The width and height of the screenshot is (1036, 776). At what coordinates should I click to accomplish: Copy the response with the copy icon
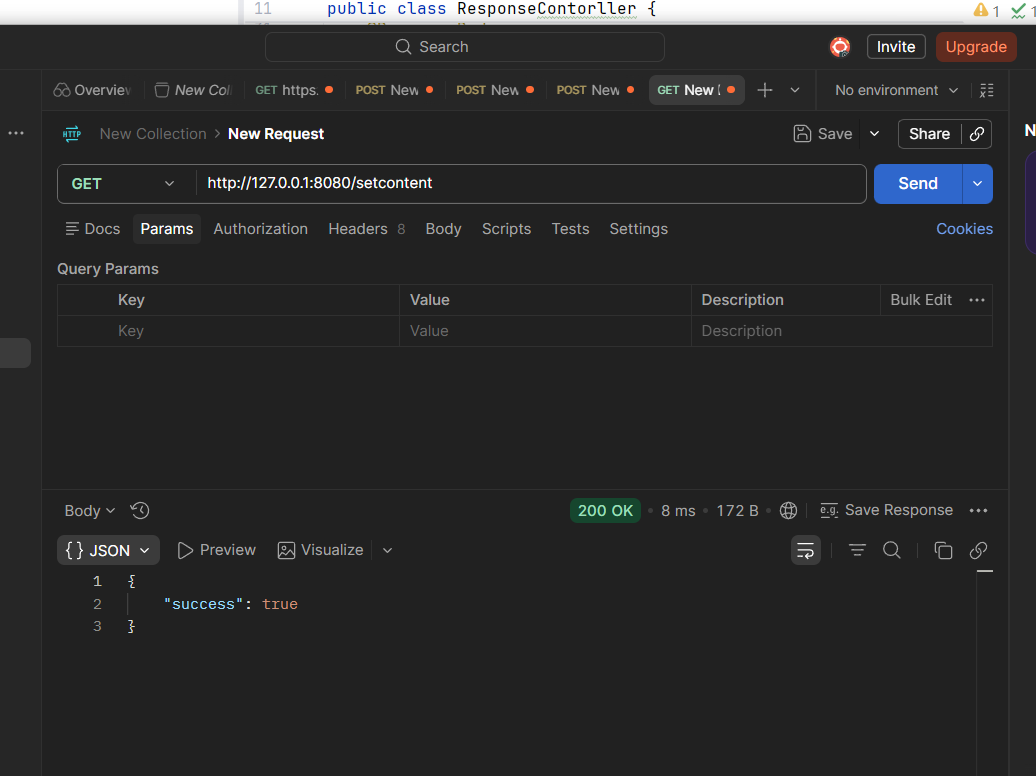click(943, 550)
